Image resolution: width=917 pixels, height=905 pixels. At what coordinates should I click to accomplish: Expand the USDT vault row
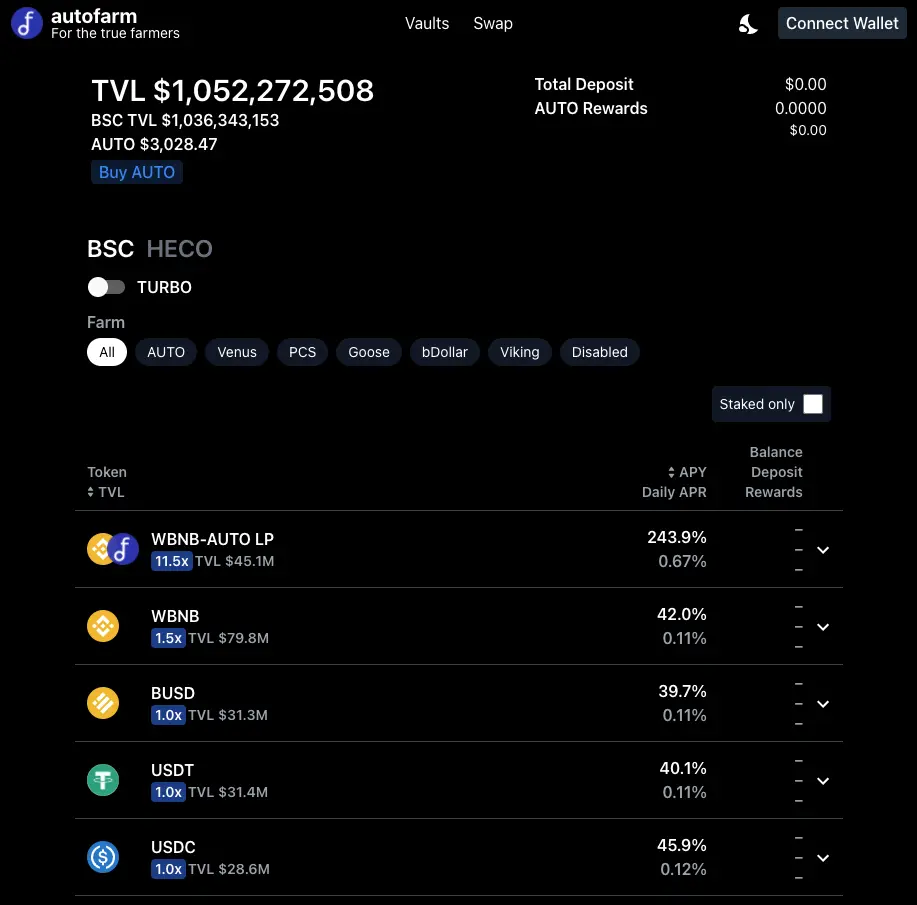(823, 781)
